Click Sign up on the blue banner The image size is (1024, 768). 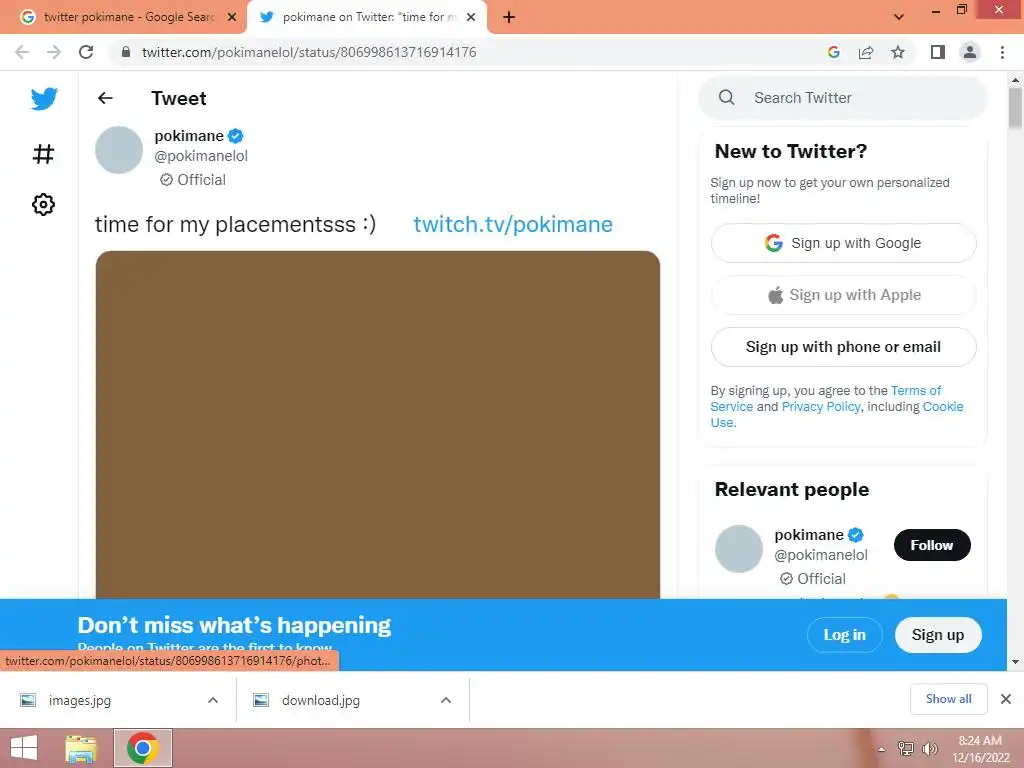(938, 635)
